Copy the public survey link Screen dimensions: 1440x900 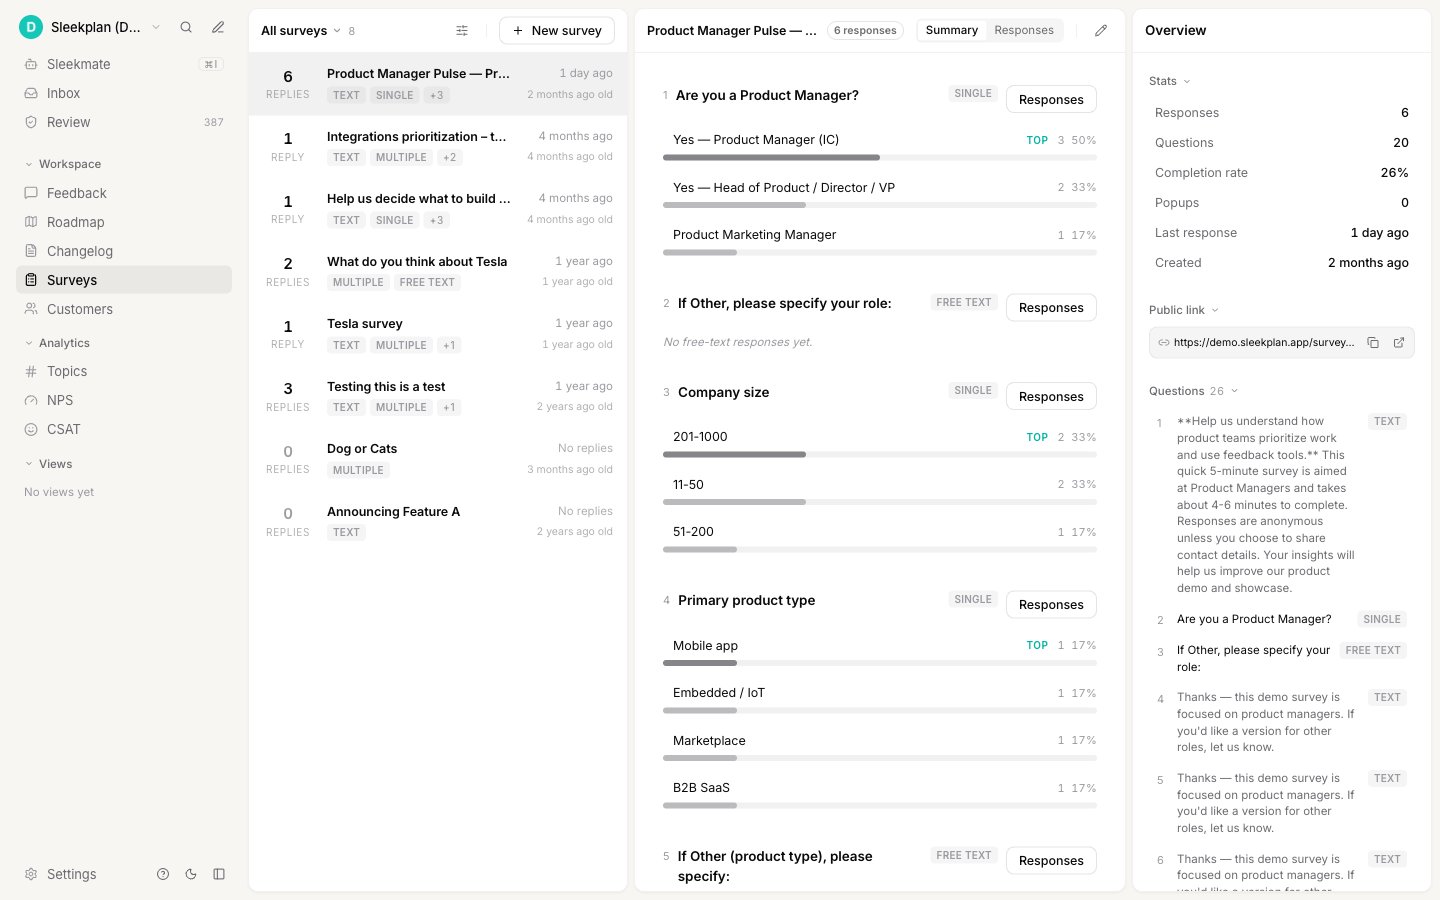[x=1373, y=343]
